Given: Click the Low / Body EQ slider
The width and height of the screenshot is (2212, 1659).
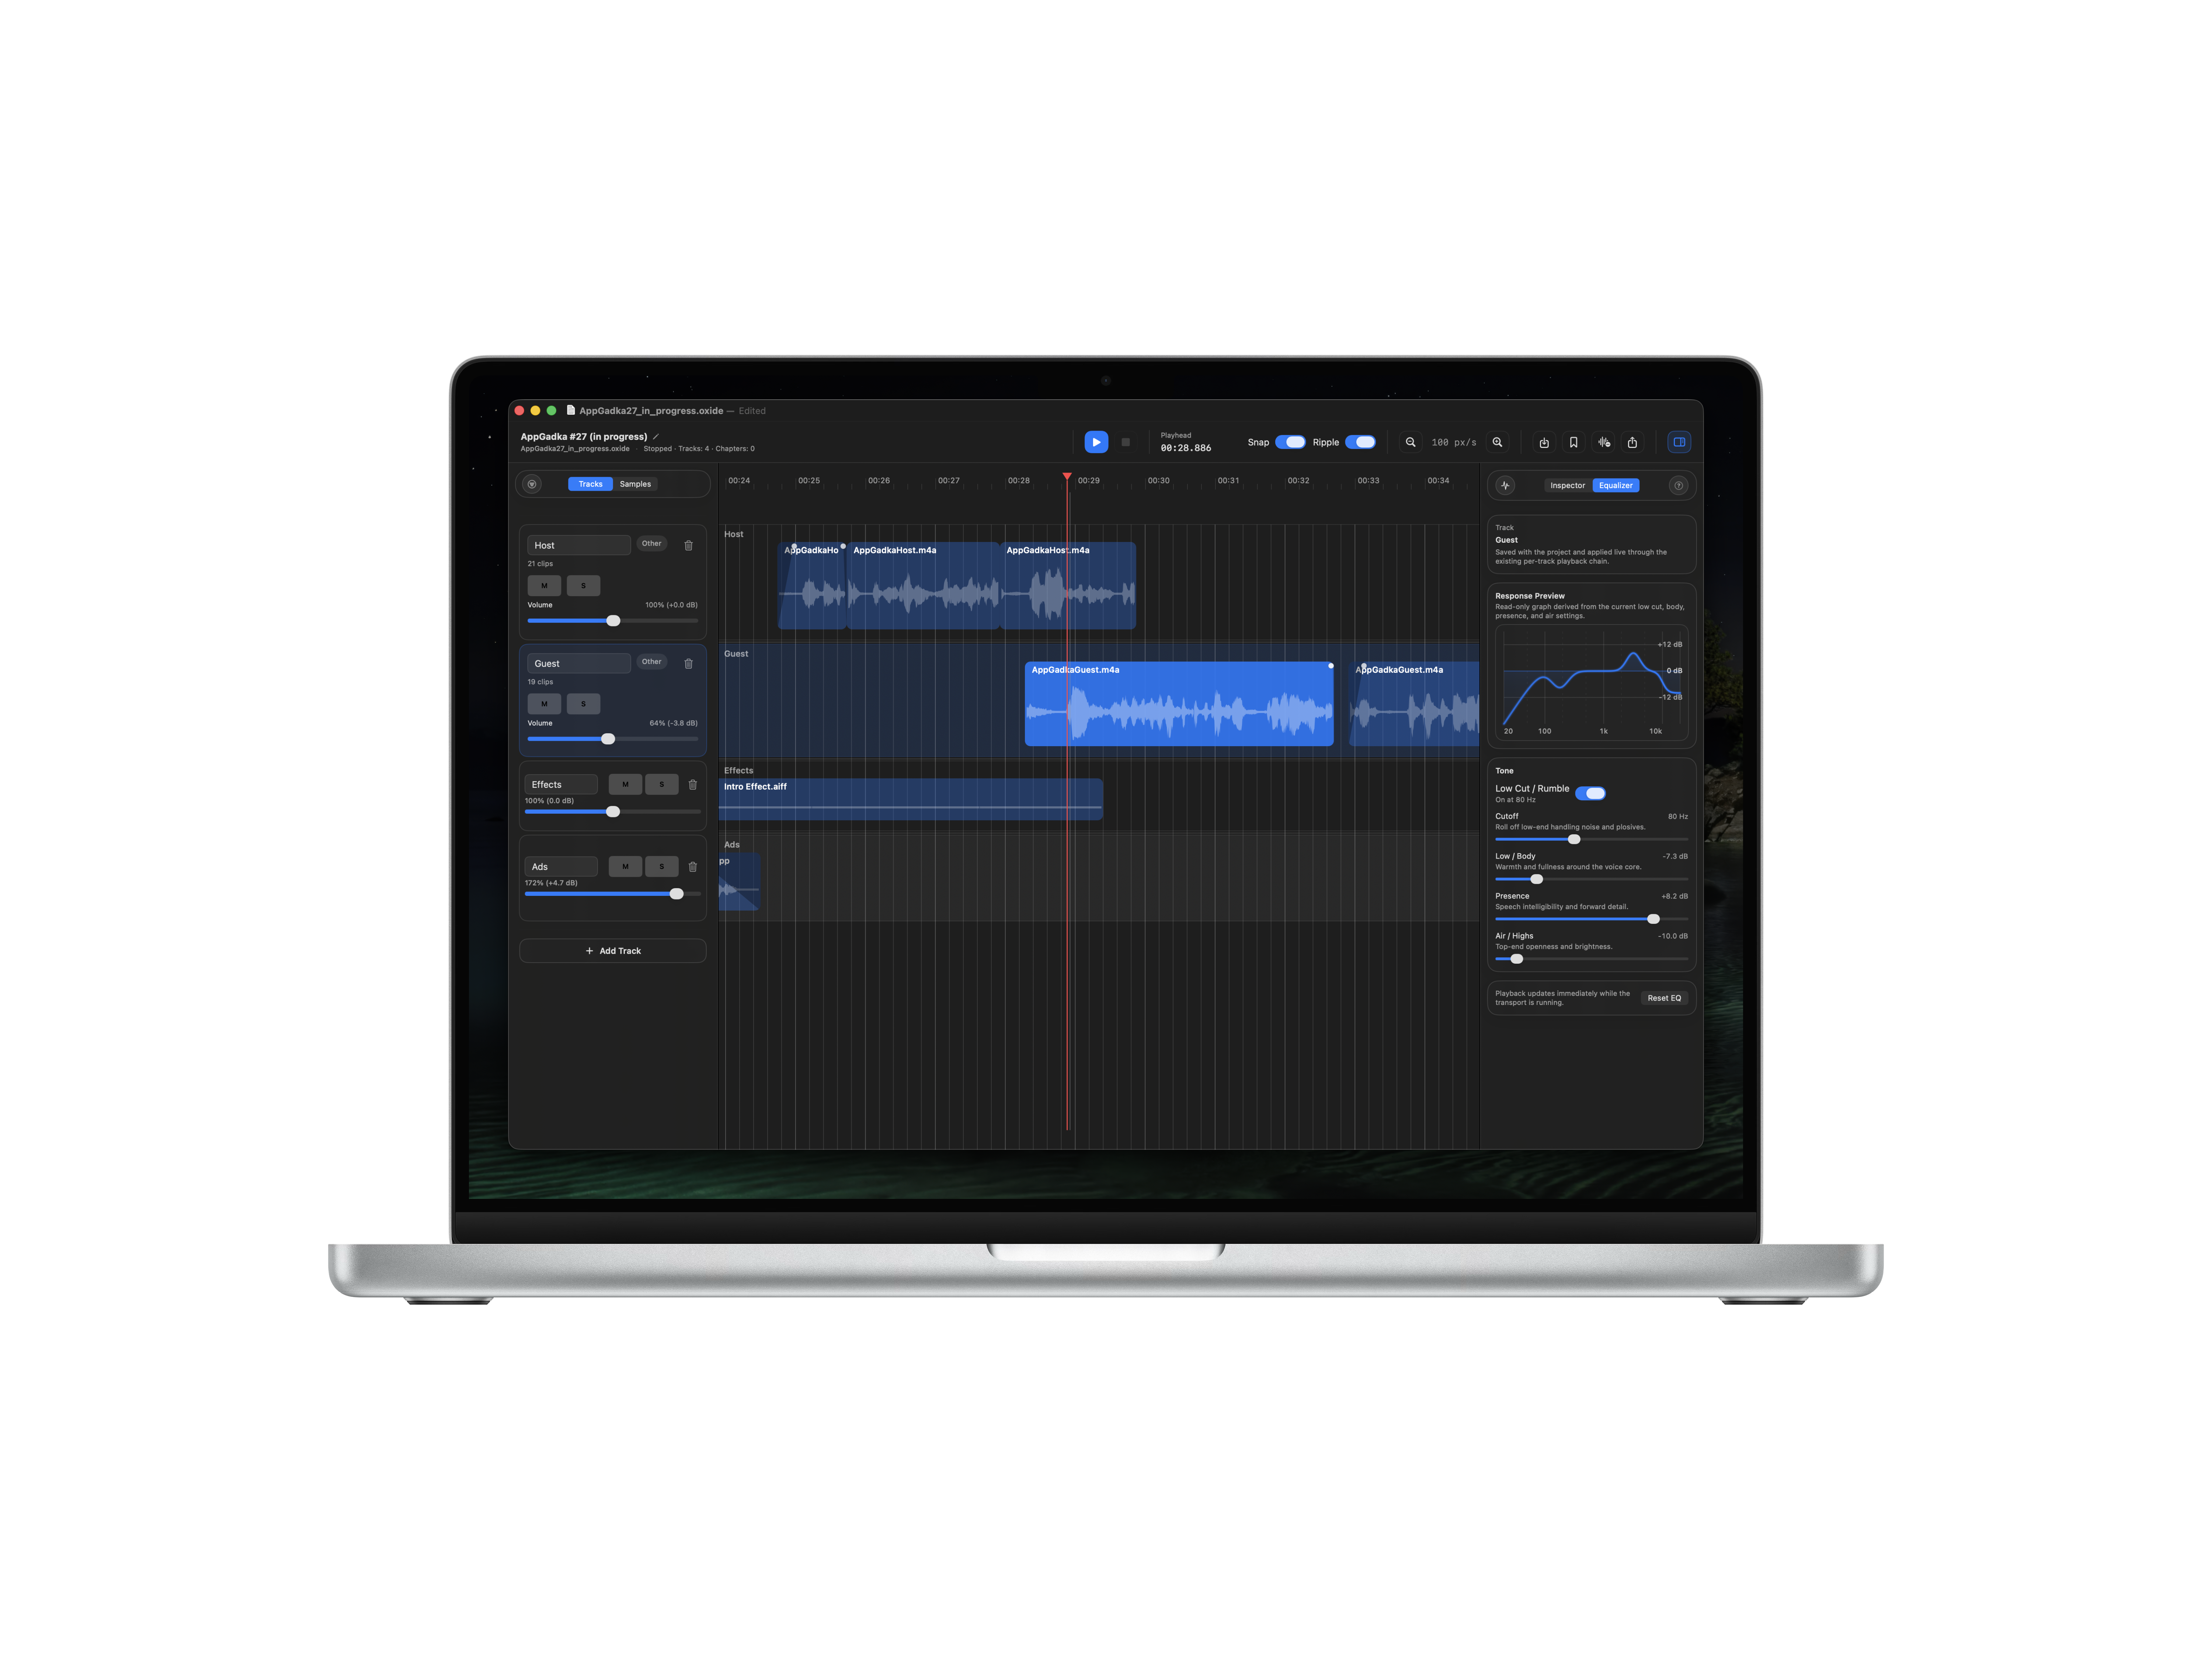Looking at the screenshot, I should [x=1591, y=879].
